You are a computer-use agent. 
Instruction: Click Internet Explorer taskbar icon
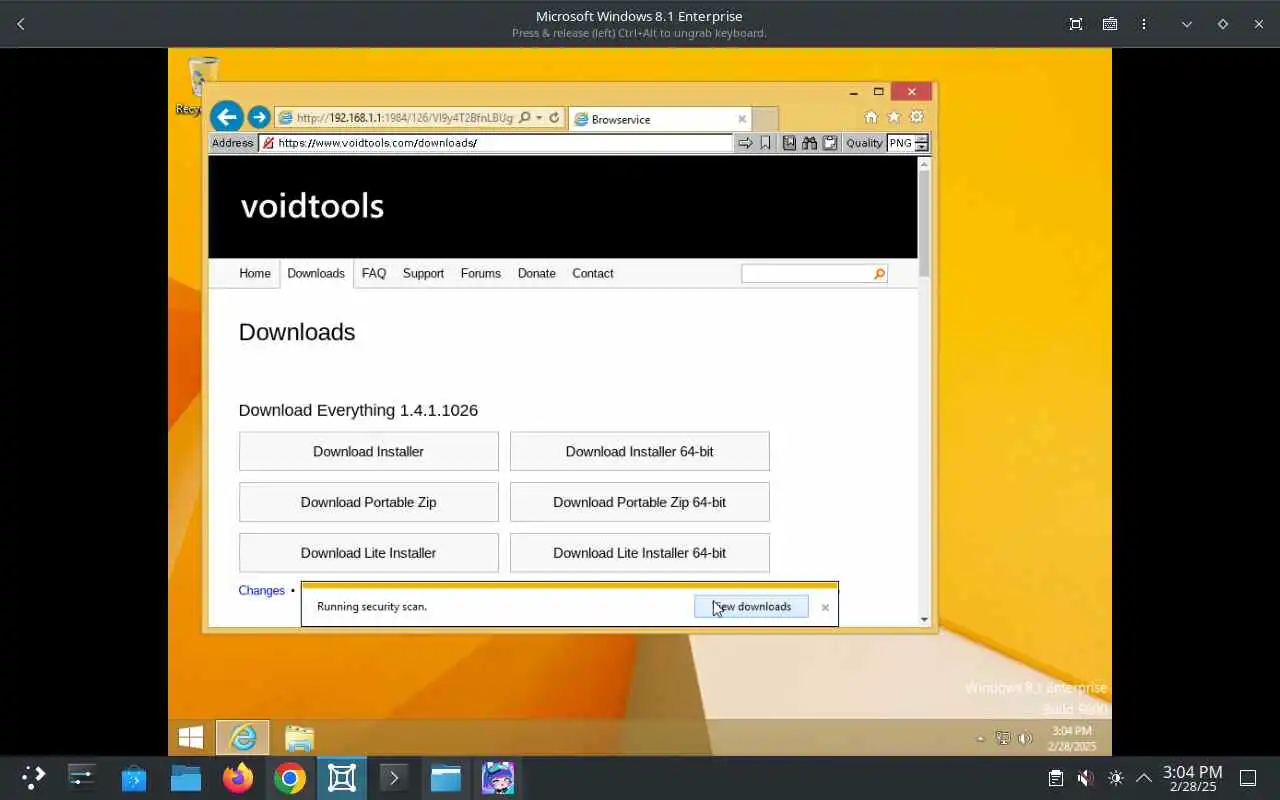243,738
